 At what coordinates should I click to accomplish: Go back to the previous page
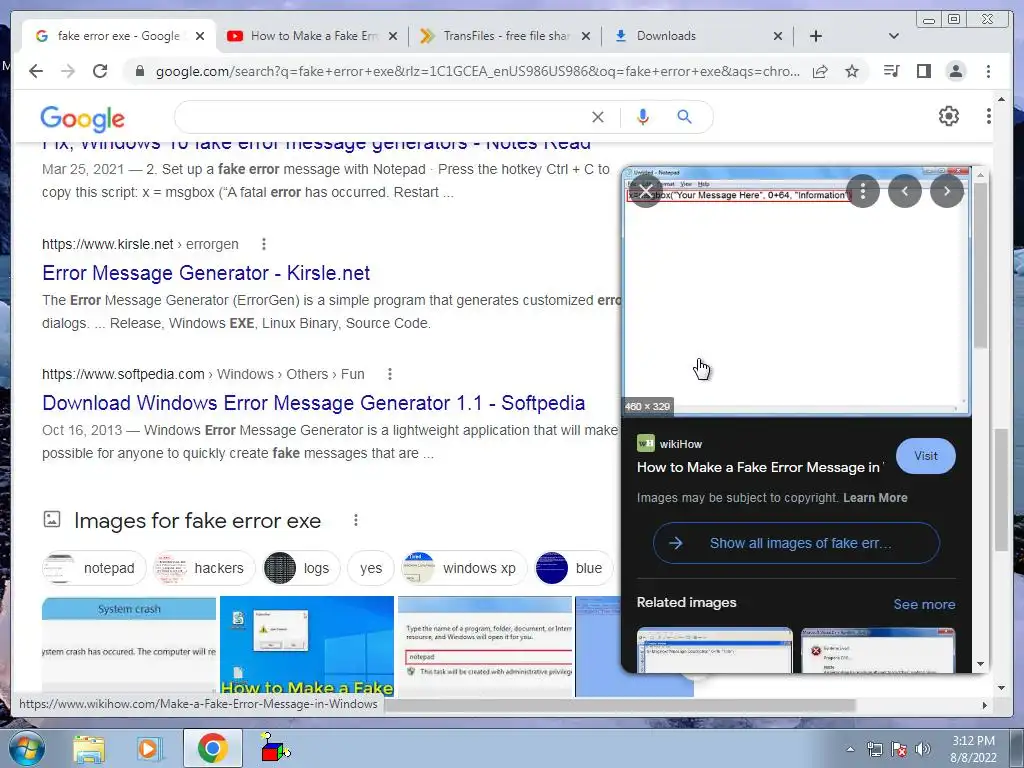tap(36, 71)
